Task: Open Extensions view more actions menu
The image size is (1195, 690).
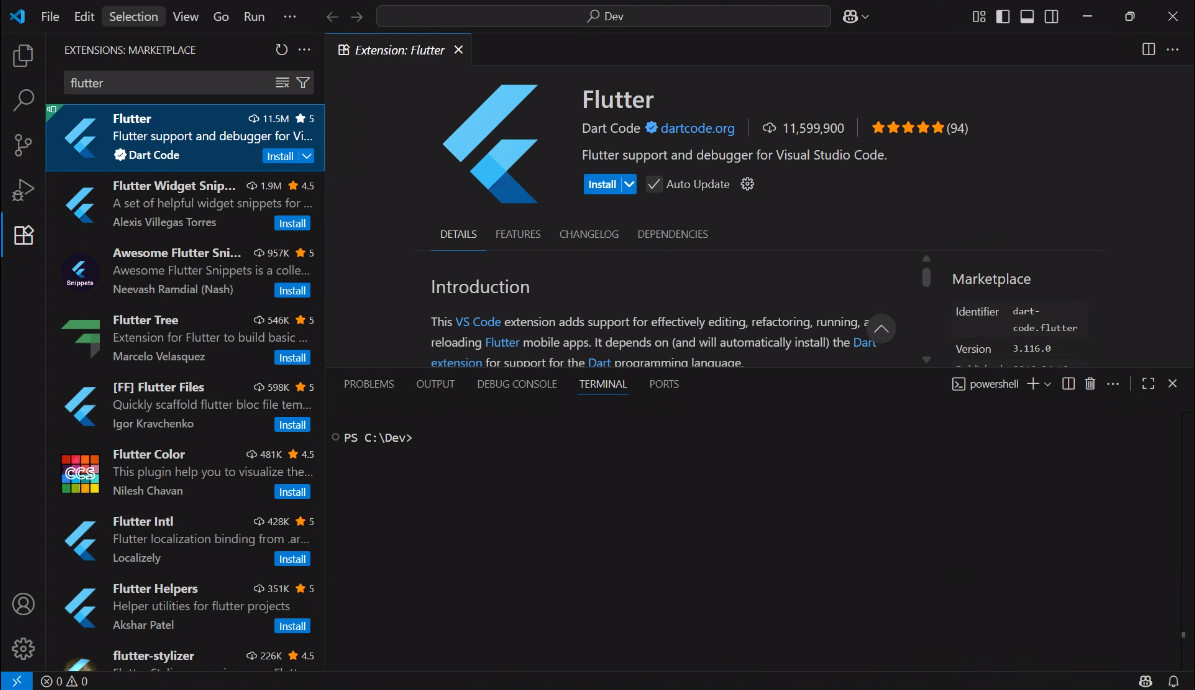Action: 304,50
